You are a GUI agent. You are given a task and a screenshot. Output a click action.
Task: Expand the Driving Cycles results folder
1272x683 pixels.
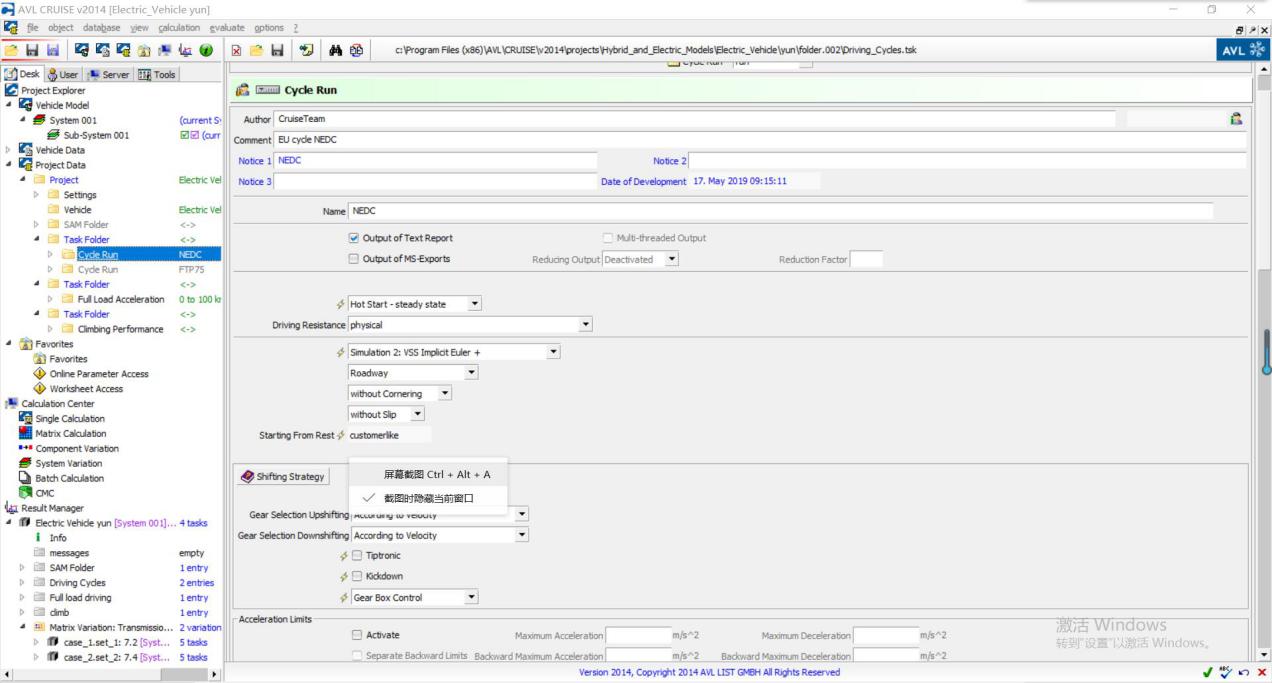(23, 583)
